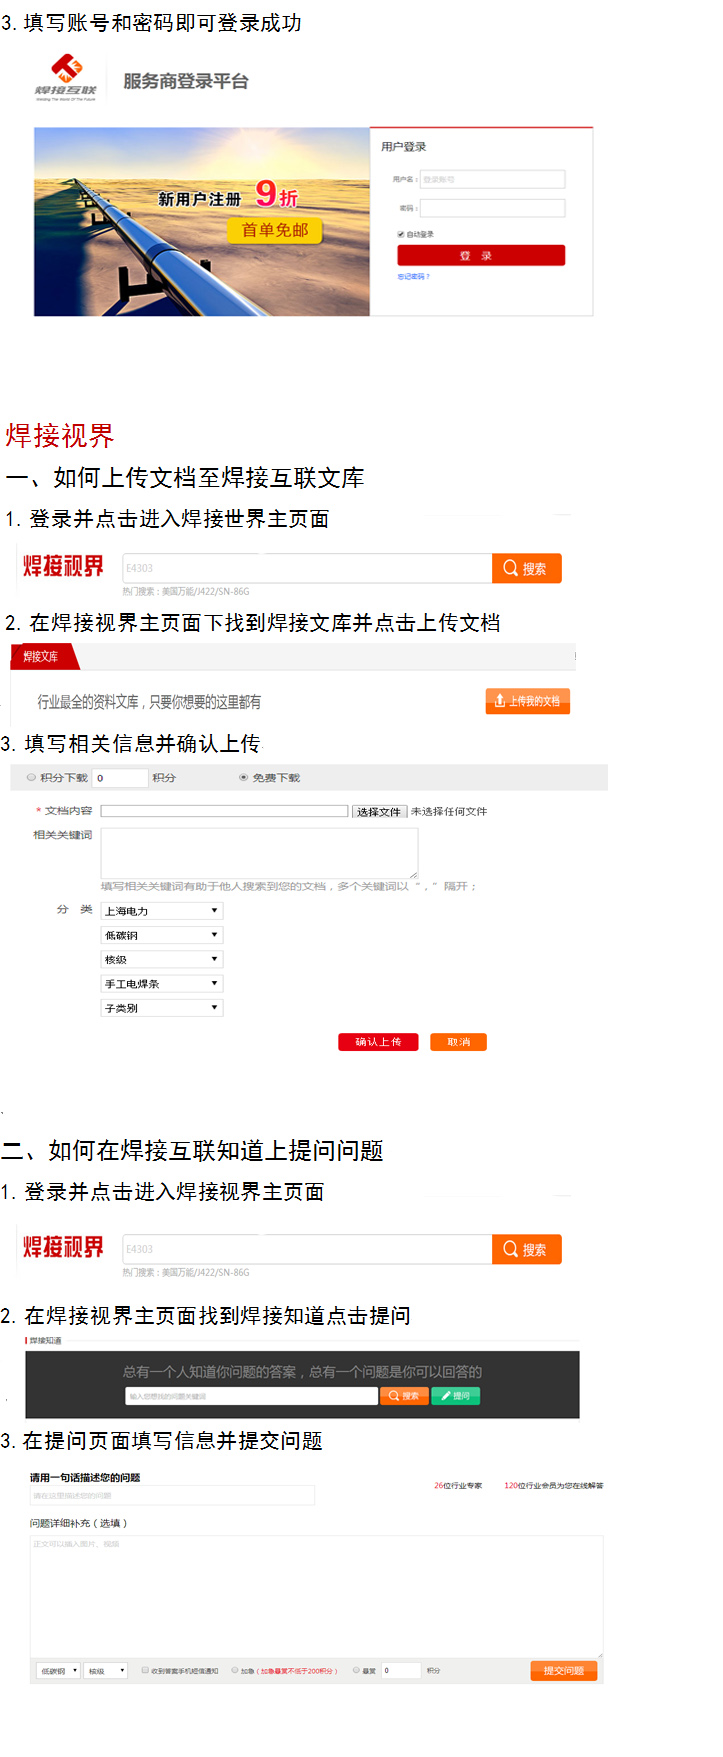
Task: Switch to the 焊接文库 tab
Action: 41,657
